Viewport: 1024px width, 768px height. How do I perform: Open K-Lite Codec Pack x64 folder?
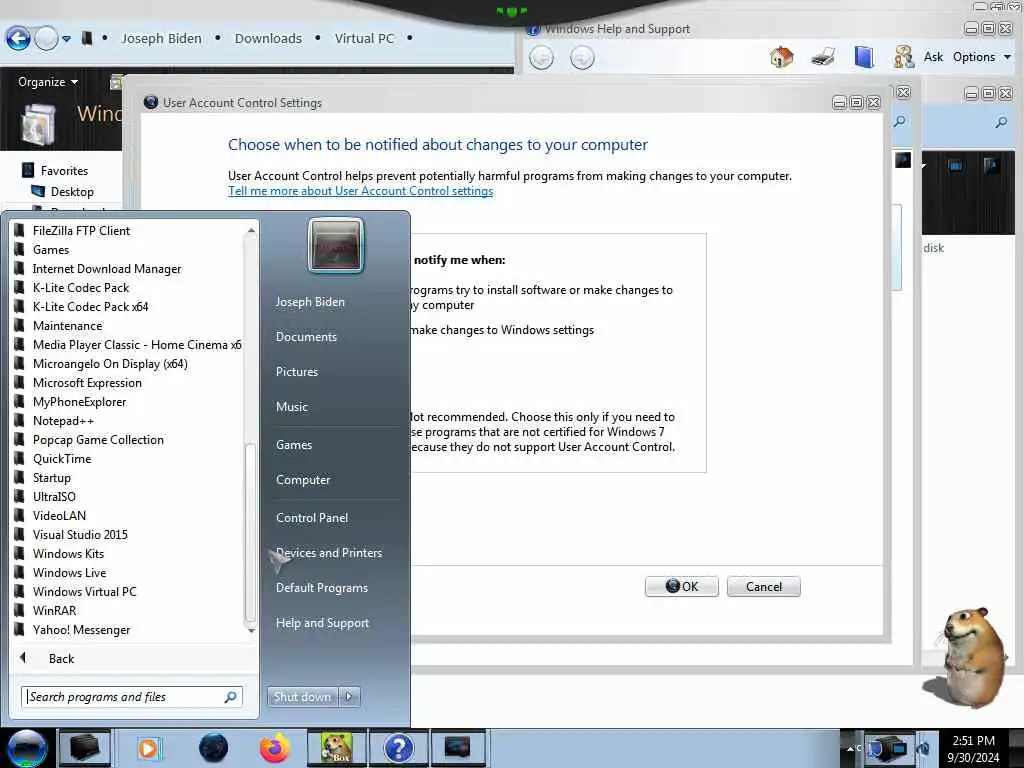point(91,306)
